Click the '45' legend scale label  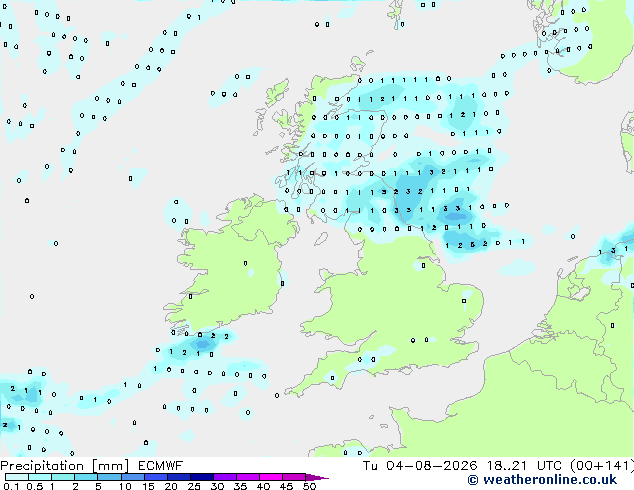click(x=286, y=486)
